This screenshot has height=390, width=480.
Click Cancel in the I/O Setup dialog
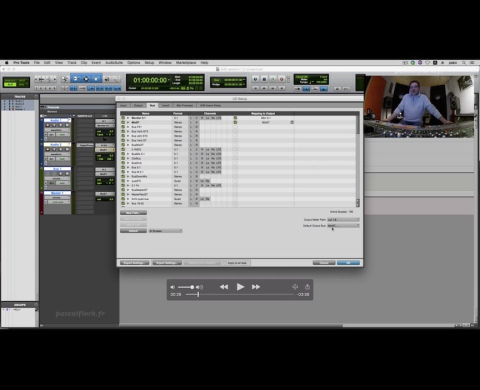coord(324,263)
